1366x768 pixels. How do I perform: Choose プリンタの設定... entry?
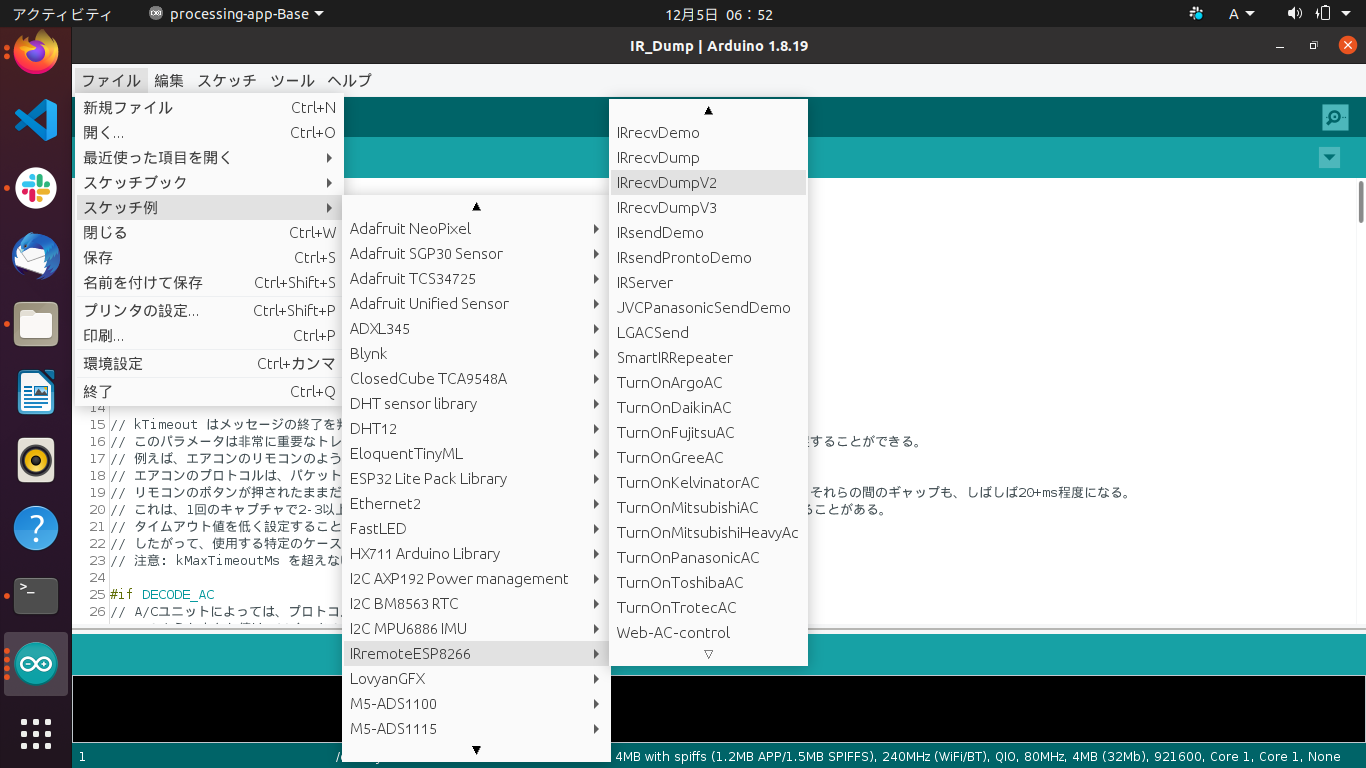209,311
